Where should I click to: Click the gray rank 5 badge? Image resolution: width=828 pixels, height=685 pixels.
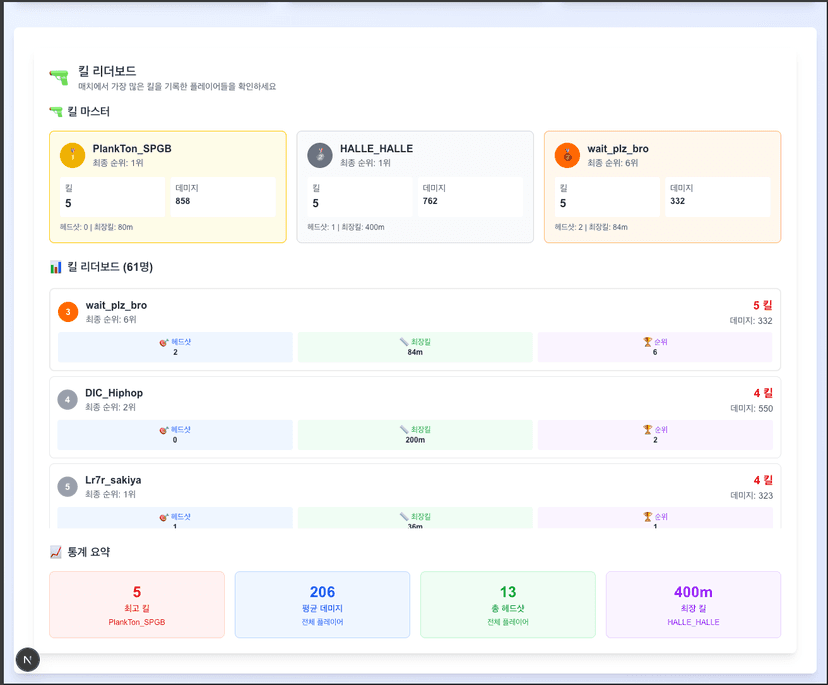tap(68, 487)
